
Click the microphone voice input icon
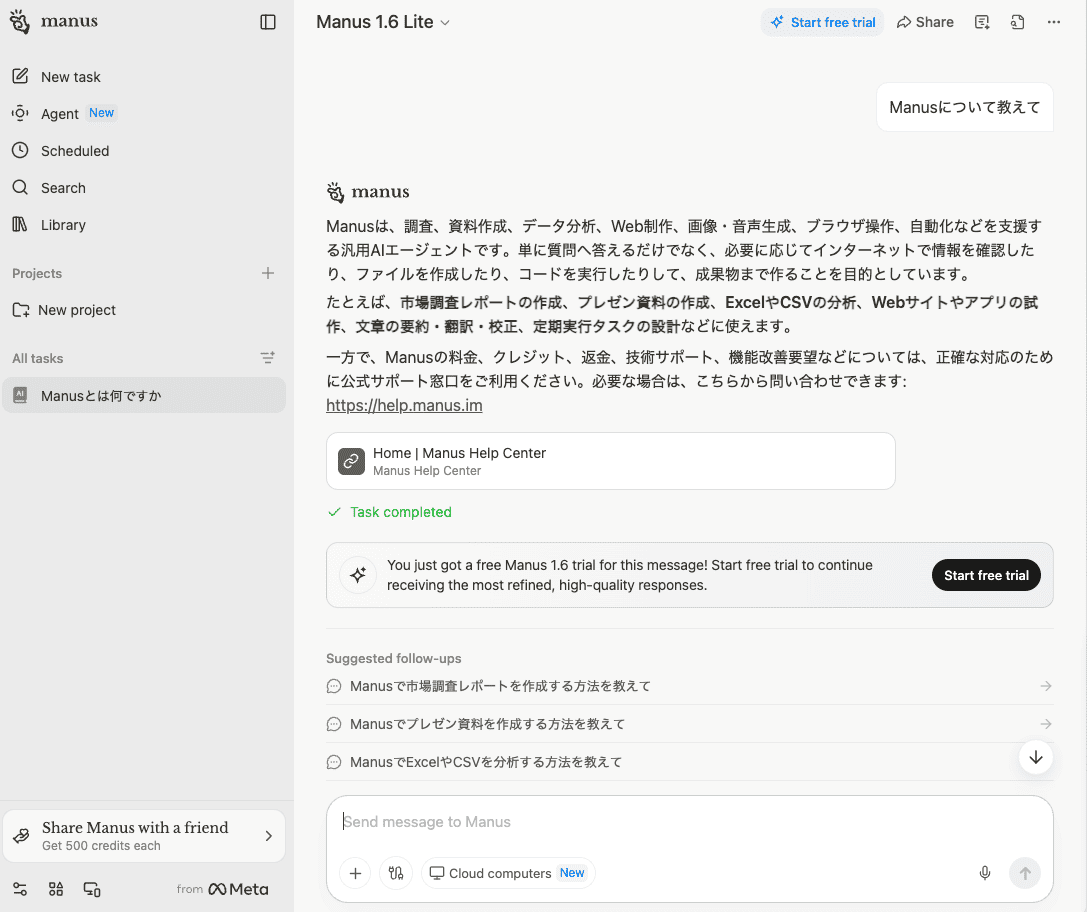coord(984,873)
